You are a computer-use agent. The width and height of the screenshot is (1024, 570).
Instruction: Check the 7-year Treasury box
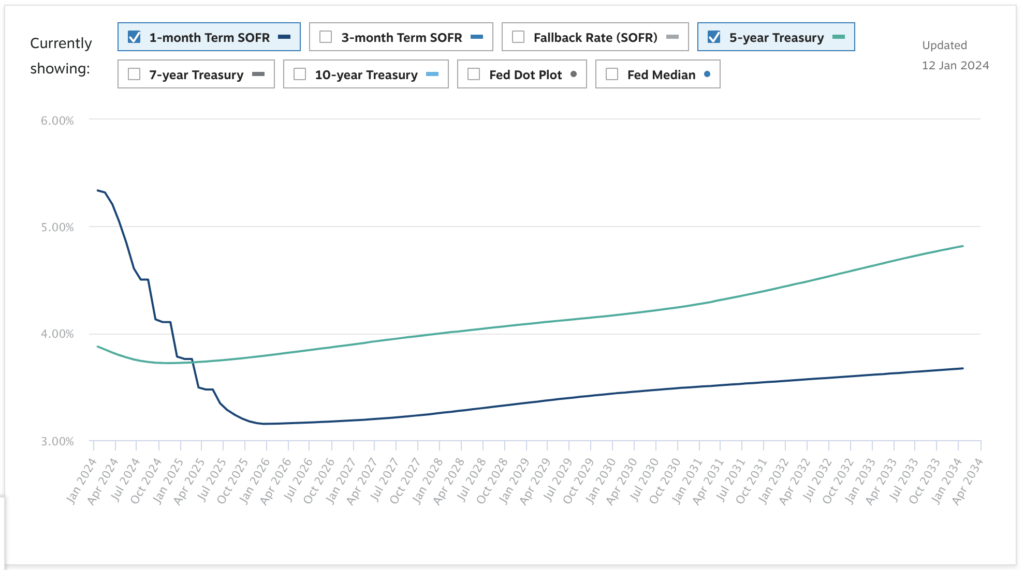tap(134, 74)
